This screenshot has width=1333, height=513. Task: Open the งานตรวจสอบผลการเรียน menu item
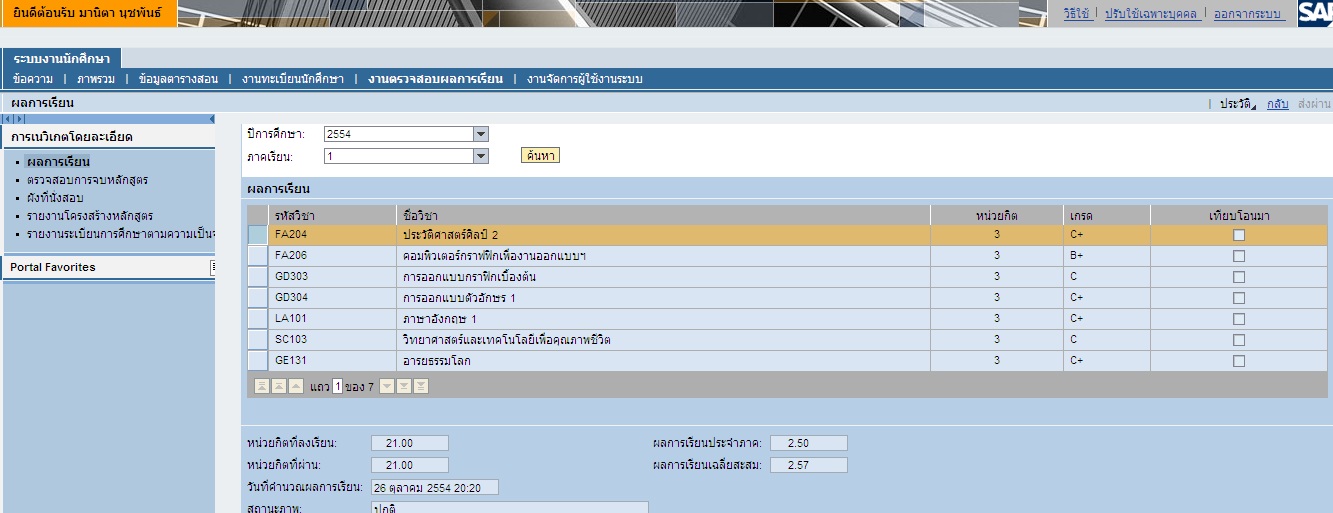click(435, 79)
